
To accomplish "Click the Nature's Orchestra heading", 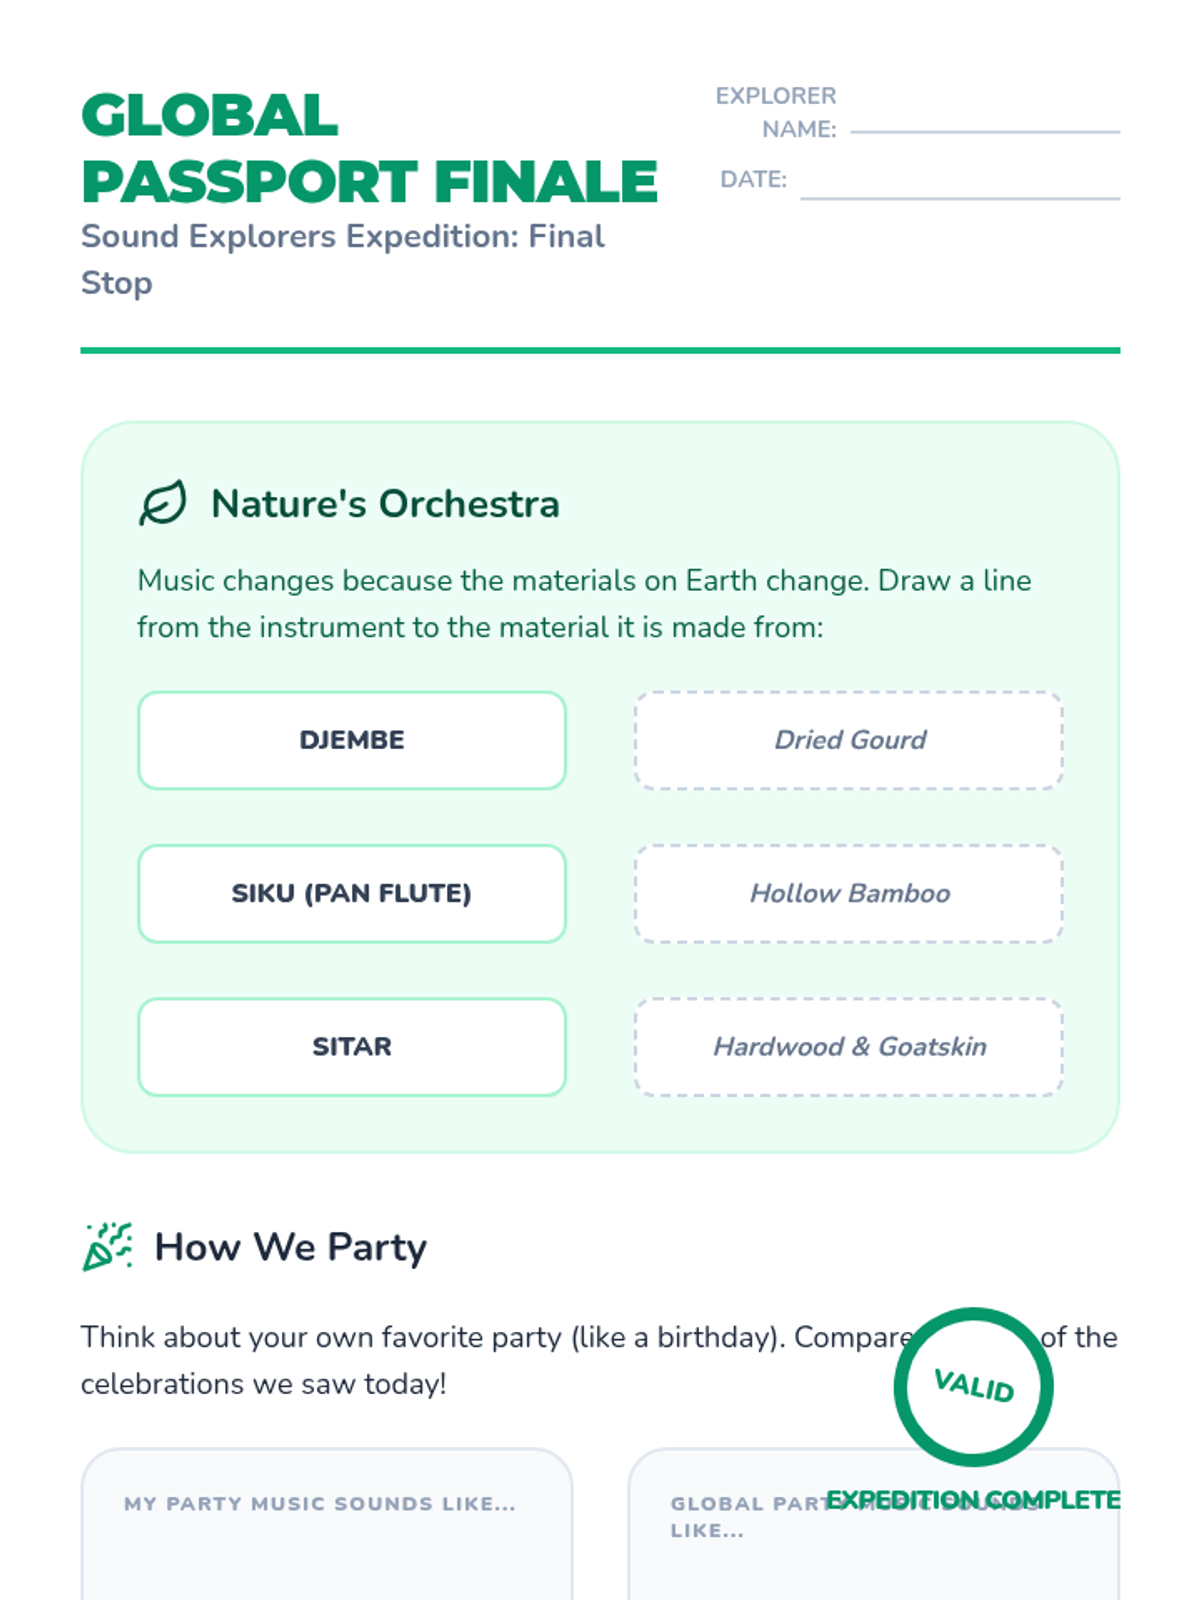I will click(385, 503).
